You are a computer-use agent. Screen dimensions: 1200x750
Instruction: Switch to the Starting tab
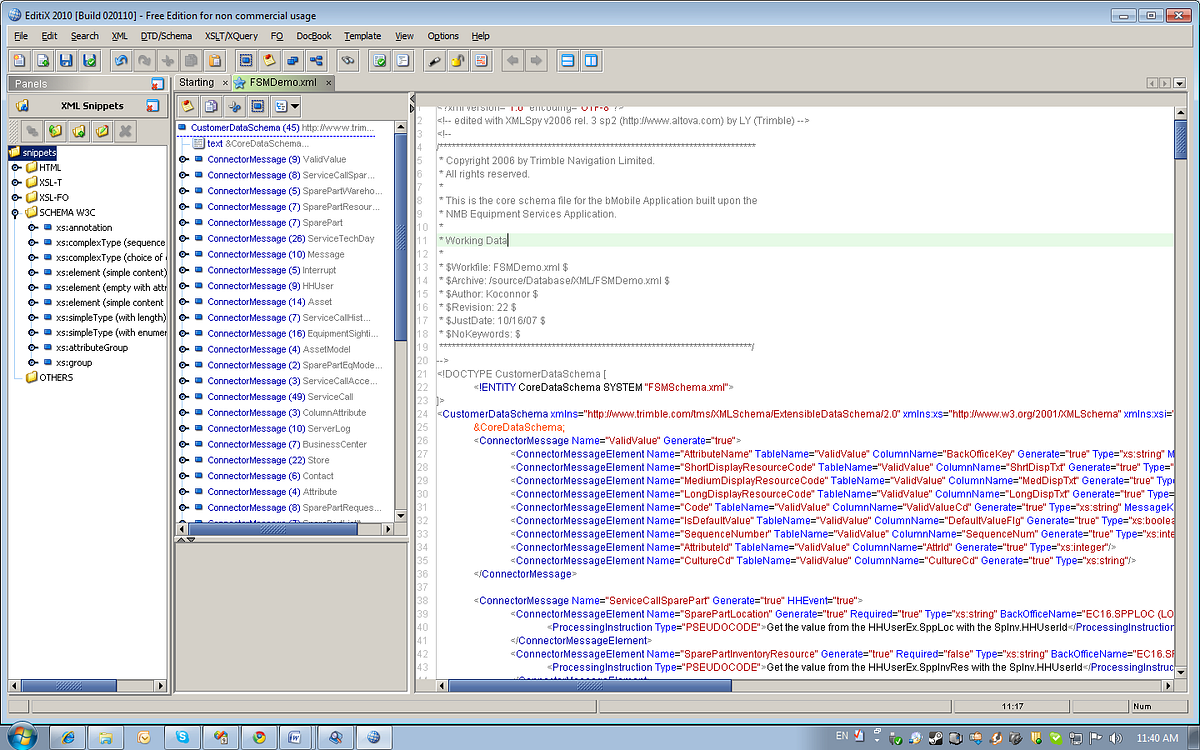pos(197,83)
